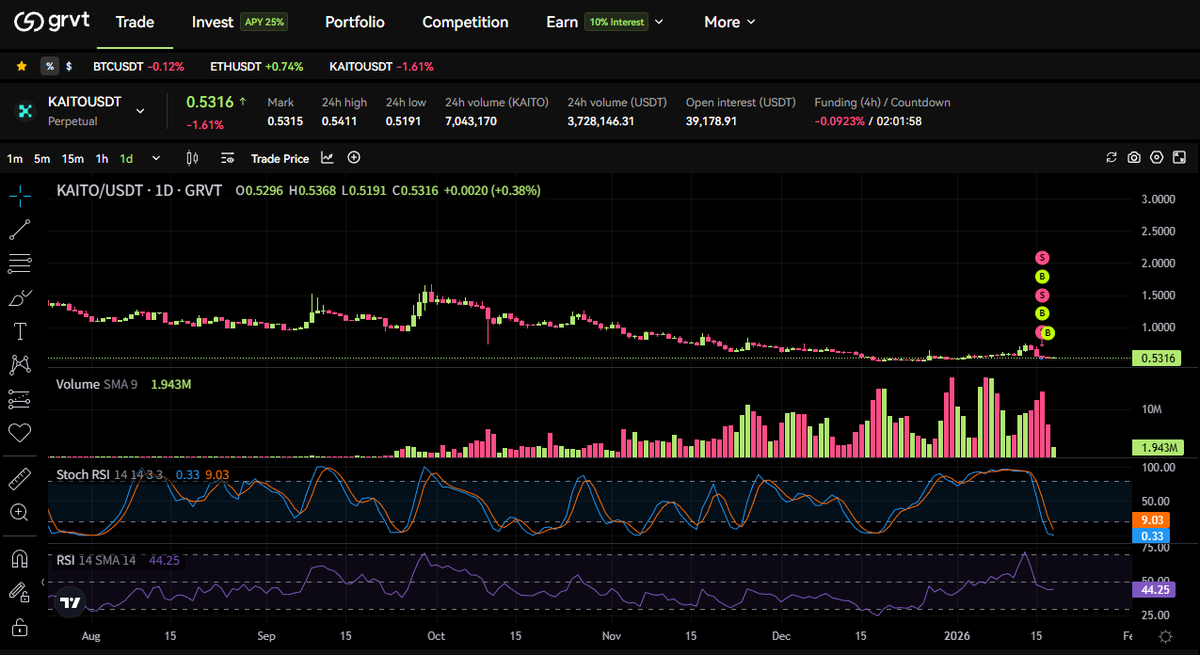Open the chart settings hexagon icon
1200x655 pixels.
coord(1157,158)
